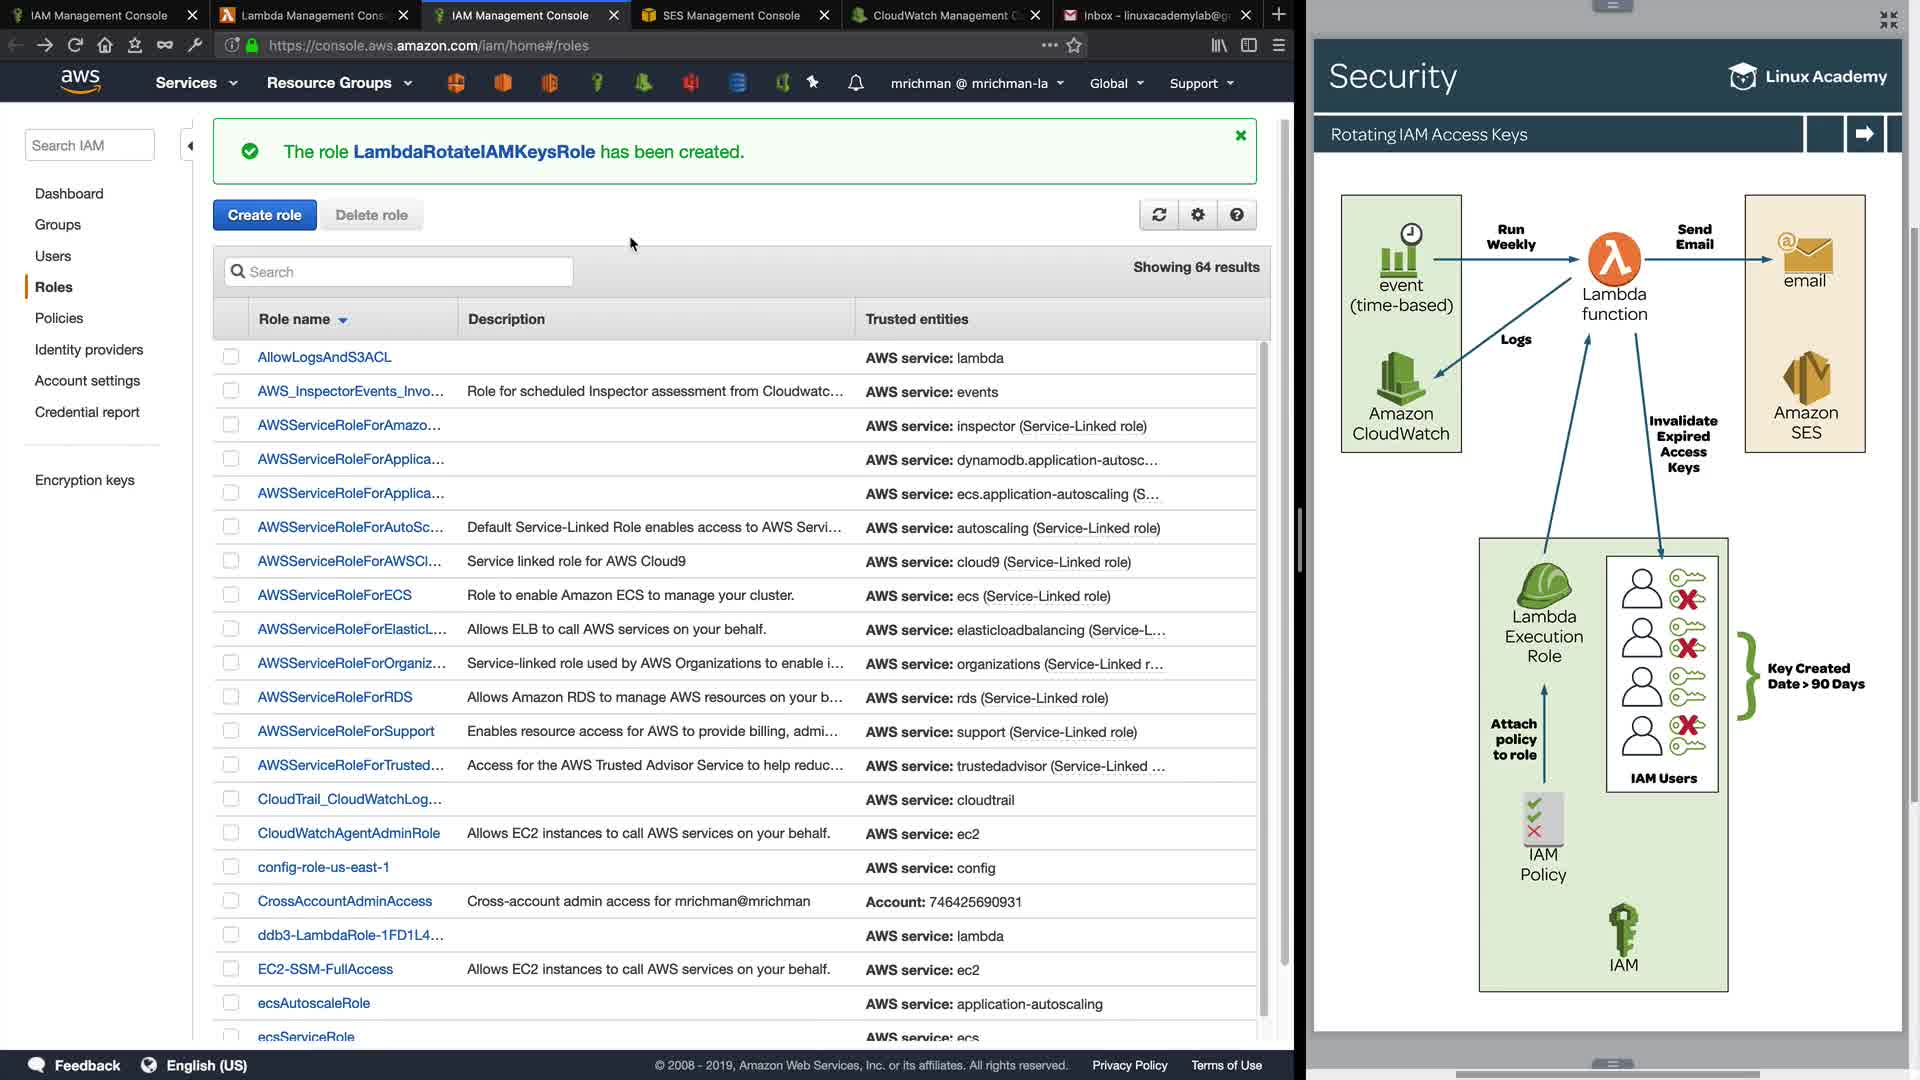Click the roles Search field

point(400,272)
